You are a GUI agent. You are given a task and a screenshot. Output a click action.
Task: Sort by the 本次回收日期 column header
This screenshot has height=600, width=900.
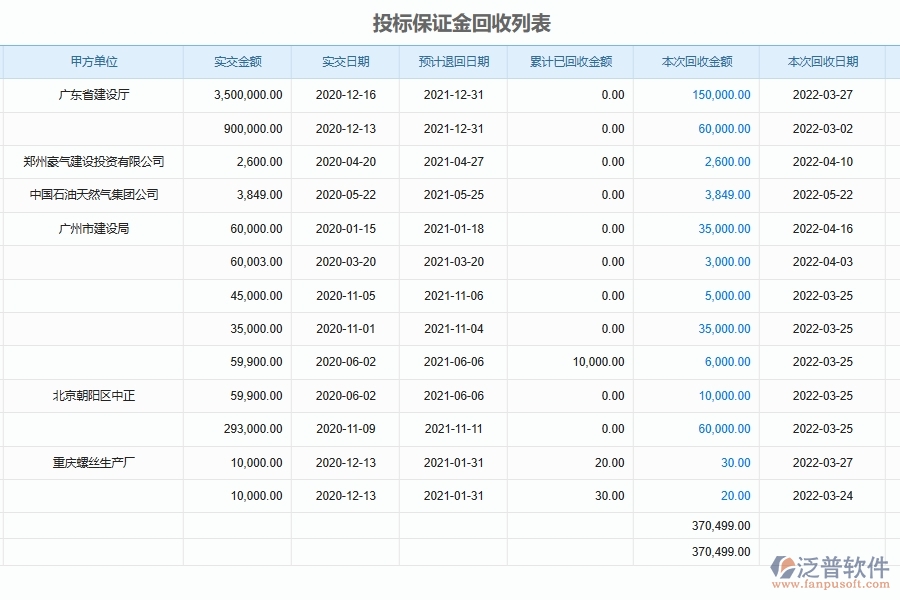click(820, 61)
